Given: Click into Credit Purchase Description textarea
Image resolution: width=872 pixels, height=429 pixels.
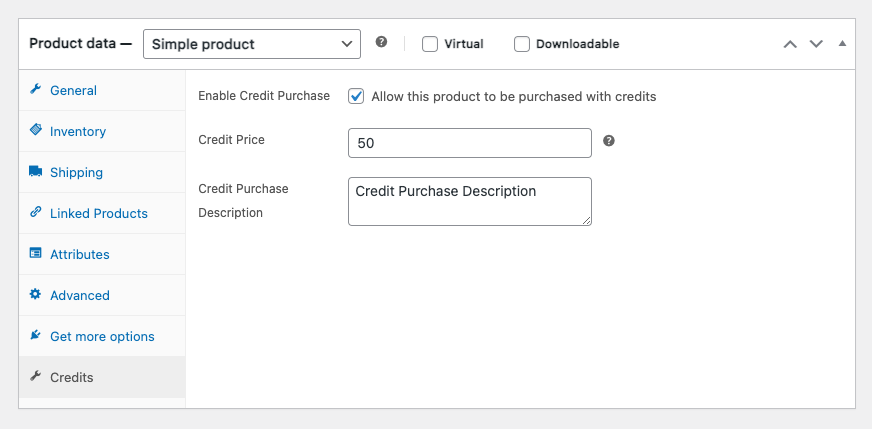Looking at the screenshot, I should (x=469, y=201).
